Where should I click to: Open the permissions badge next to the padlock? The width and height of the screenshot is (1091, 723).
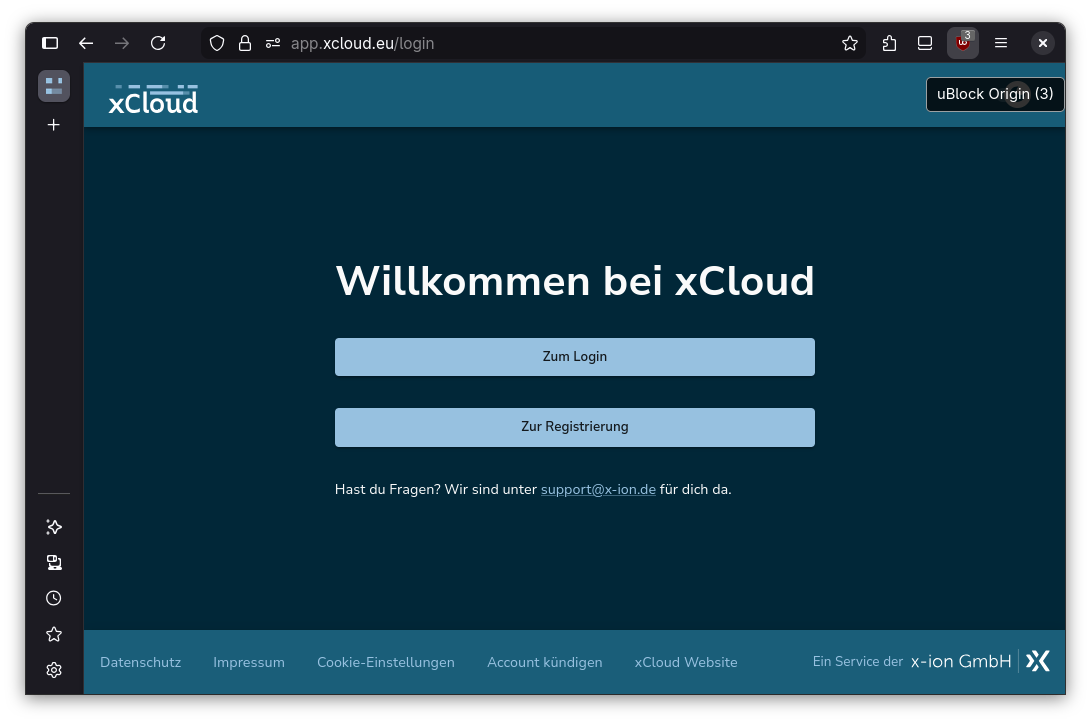tap(272, 43)
